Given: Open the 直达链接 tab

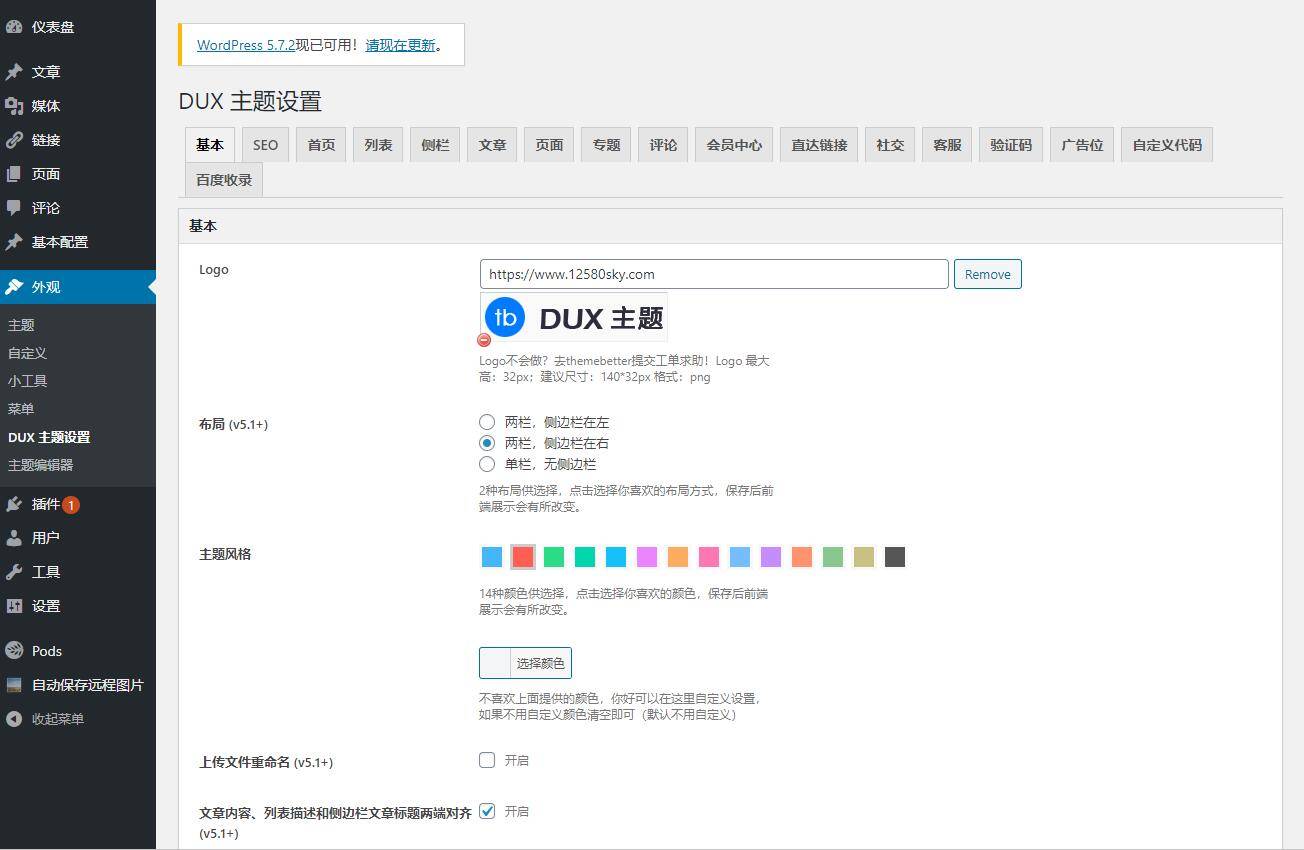Looking at the screenshot, I should tap(819, 145).
